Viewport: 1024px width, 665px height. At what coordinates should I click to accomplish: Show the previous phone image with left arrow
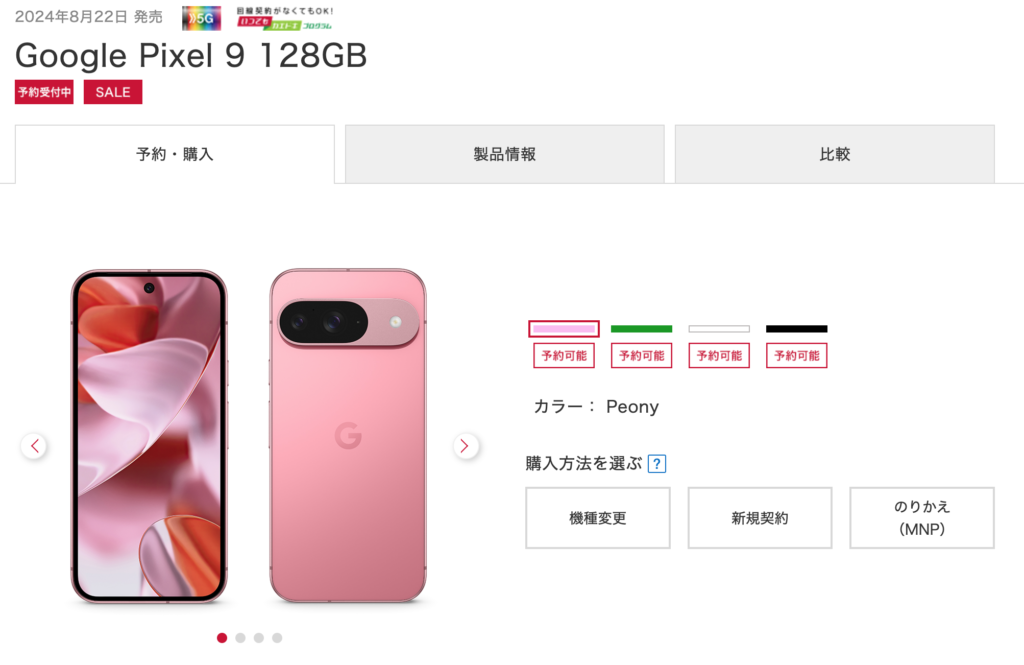(x=34, y=446)
